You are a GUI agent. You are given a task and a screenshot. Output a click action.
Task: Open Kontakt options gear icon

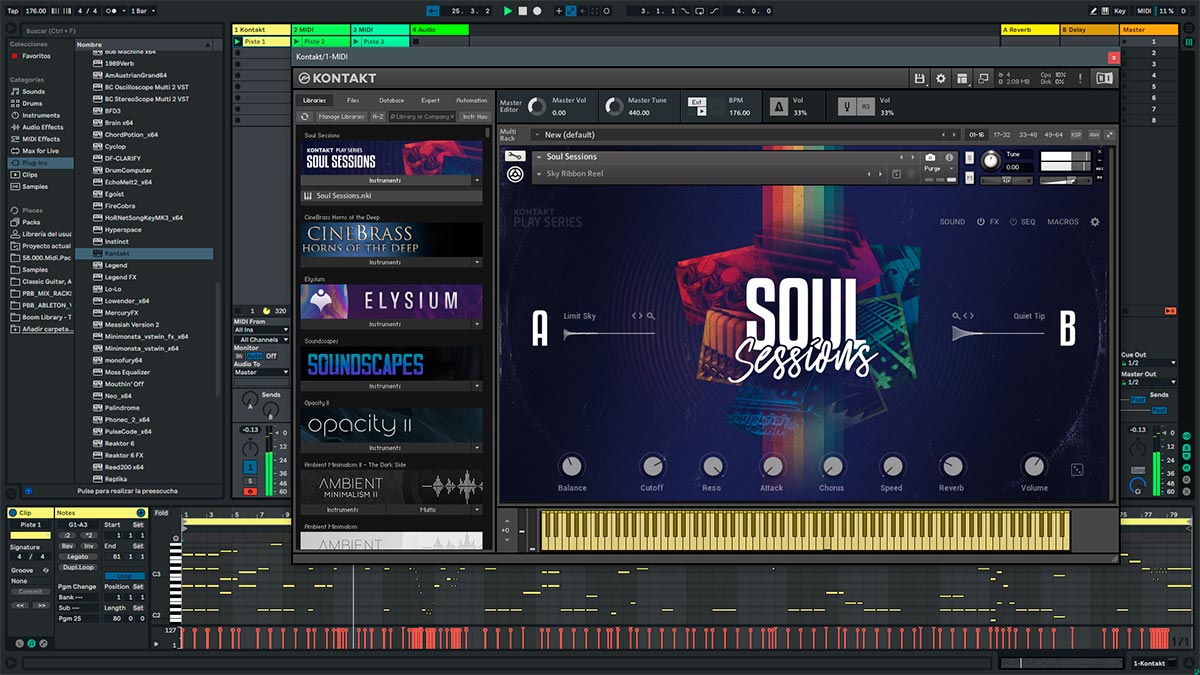[x=940, y=78]
